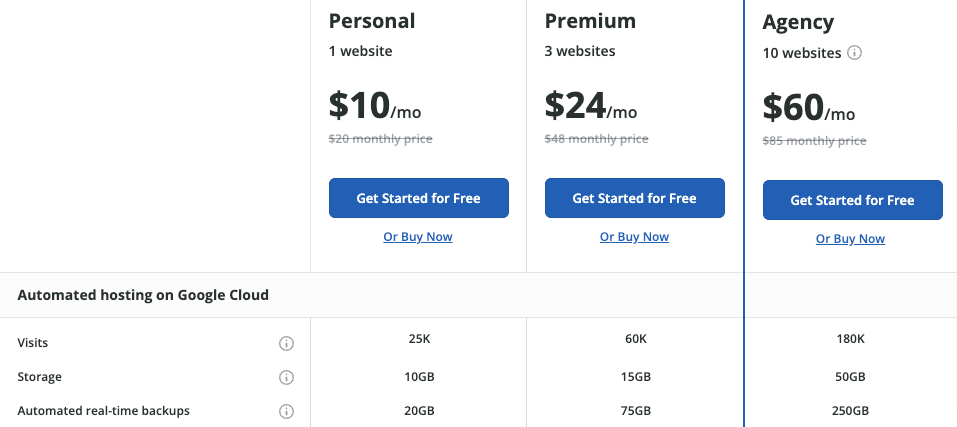The image size is (957, 427).
Task: Follow the Or Buy Now link for Agency
Action: click(x=850, y=239)
